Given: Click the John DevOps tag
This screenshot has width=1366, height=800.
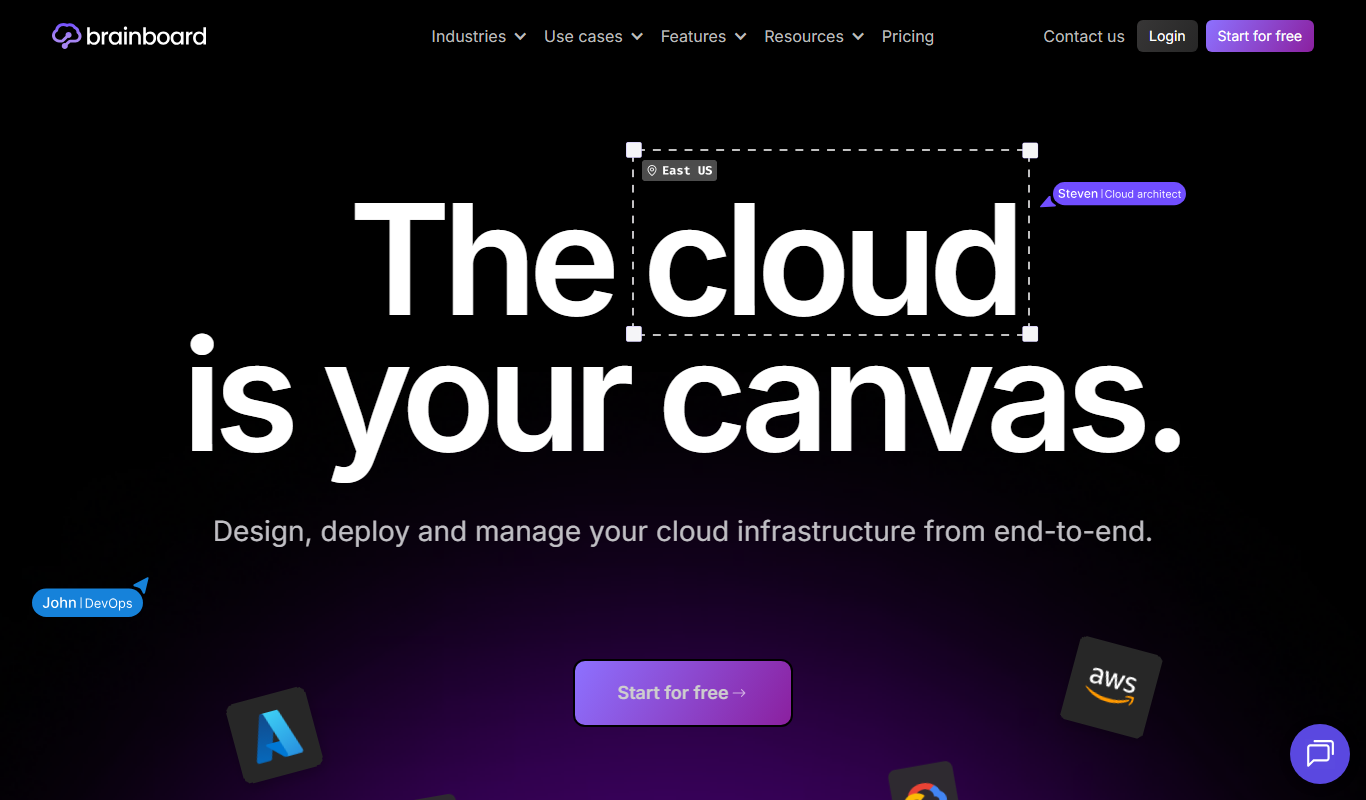Looking at the screenshot, I should point(87,603).
